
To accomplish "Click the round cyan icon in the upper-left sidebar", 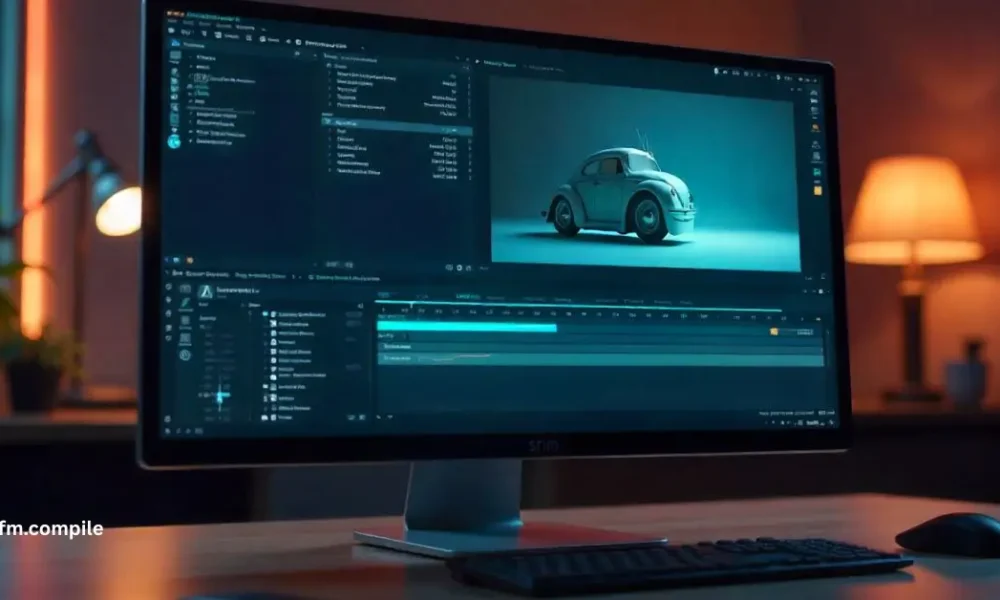I will pyautogui.click(x=174, y=142).
